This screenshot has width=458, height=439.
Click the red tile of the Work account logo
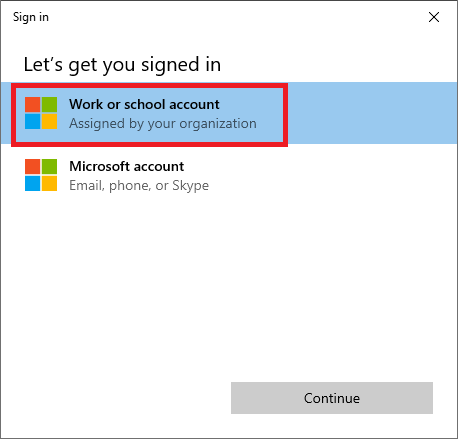(x=33, y=105)
